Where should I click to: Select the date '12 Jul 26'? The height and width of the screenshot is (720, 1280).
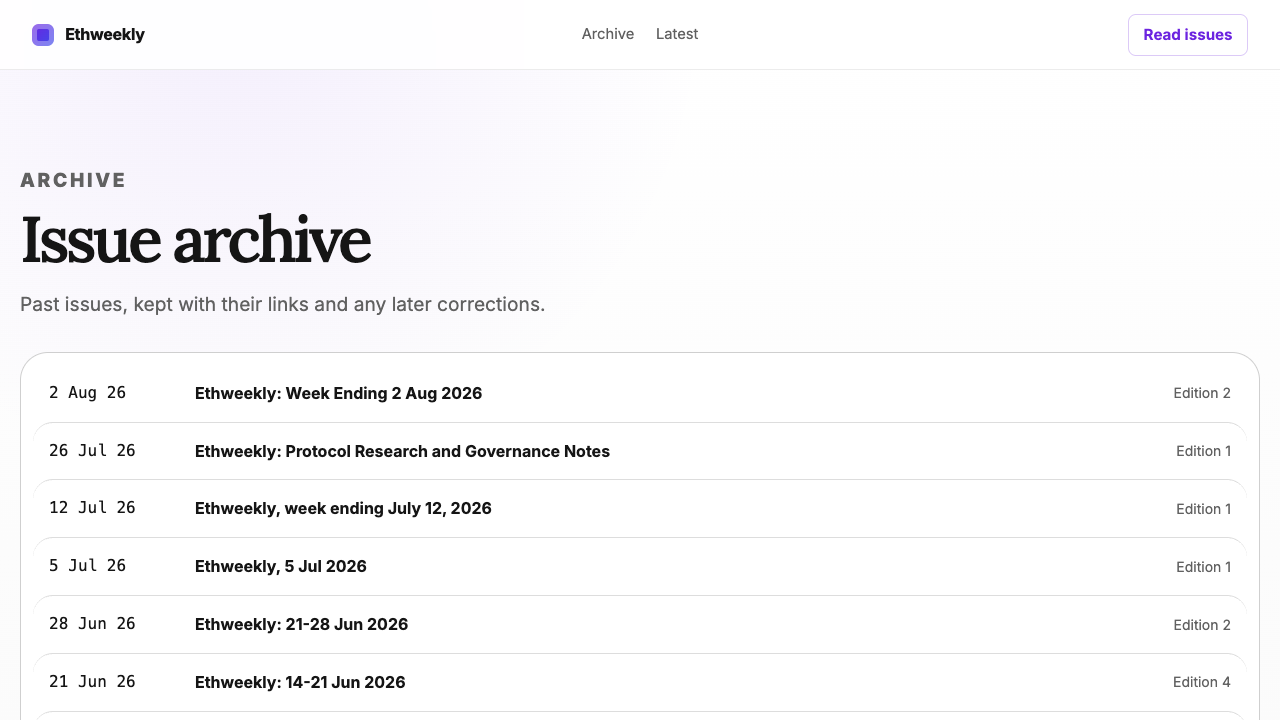point(92,508)
